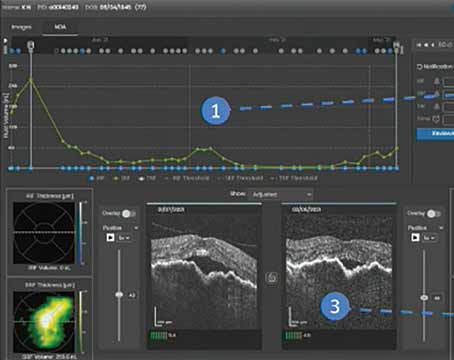The width and height of the screenshot is (454, 360).
Task: Click the left vertical scan position slider handle
Action: [x=119, y=295]
